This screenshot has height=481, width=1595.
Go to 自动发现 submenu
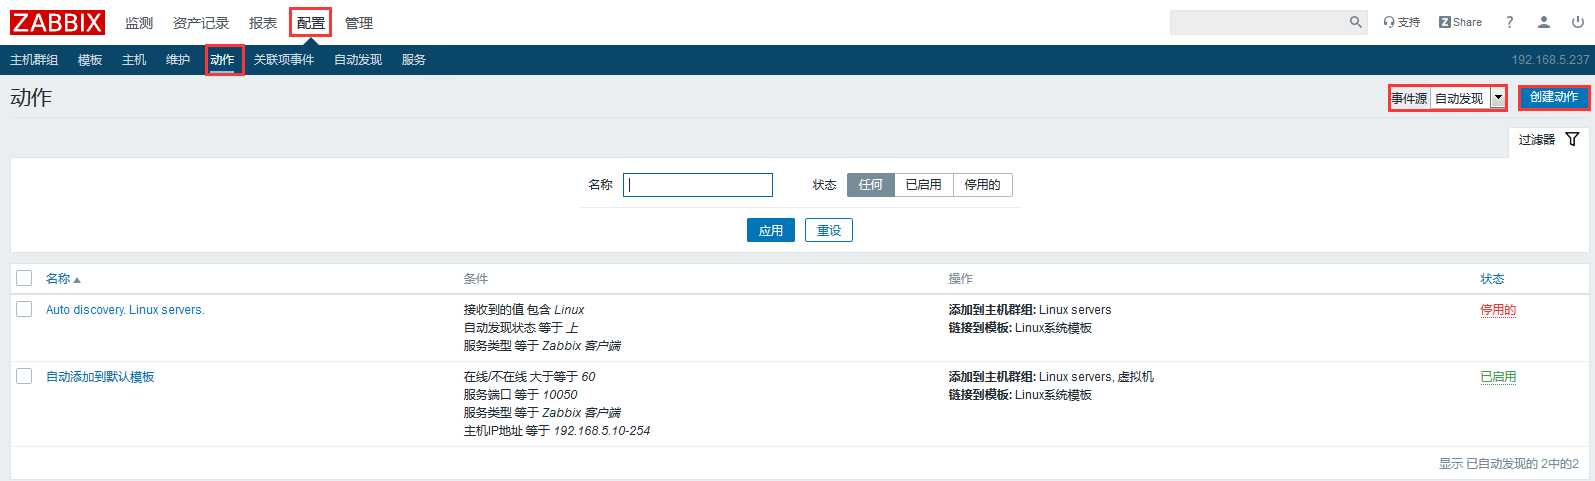[x=358, y=60]
